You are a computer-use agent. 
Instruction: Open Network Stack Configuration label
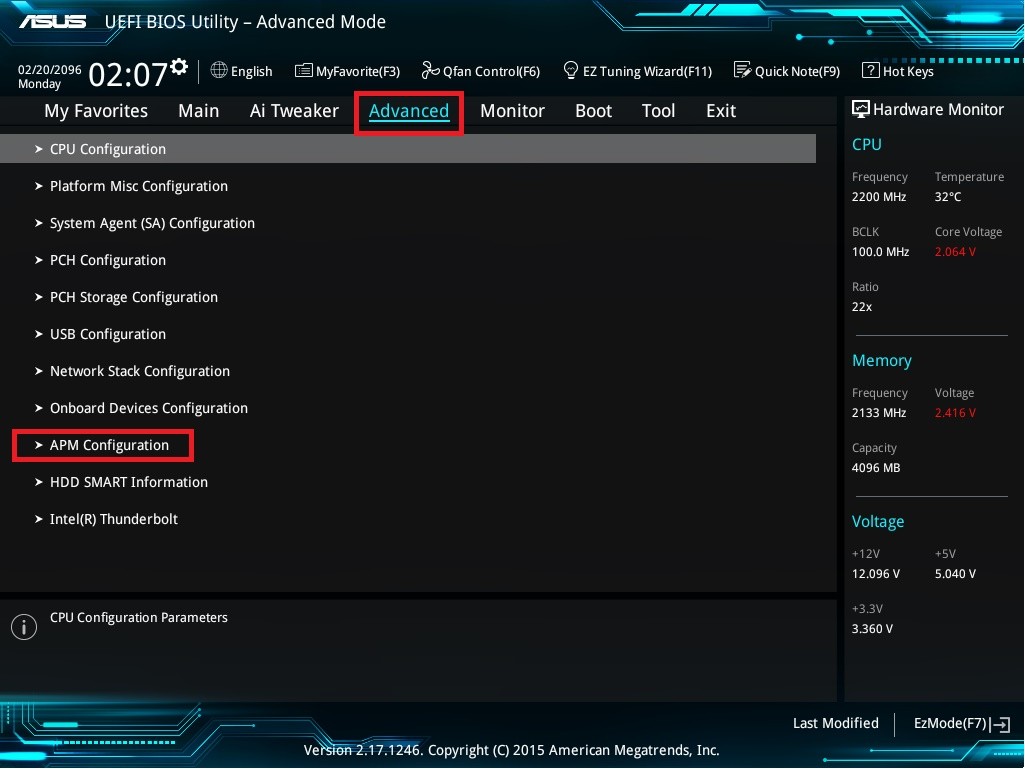point(140,371)
